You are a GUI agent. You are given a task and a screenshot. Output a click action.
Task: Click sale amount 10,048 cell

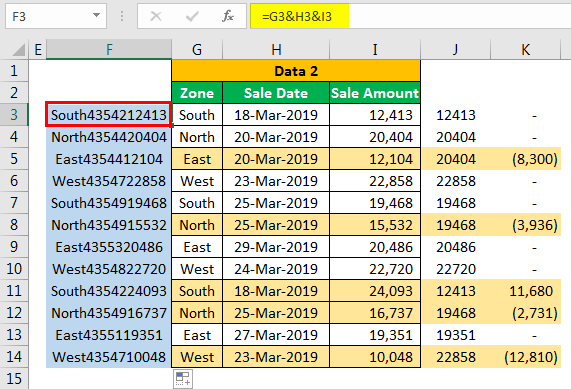(375, 357)
